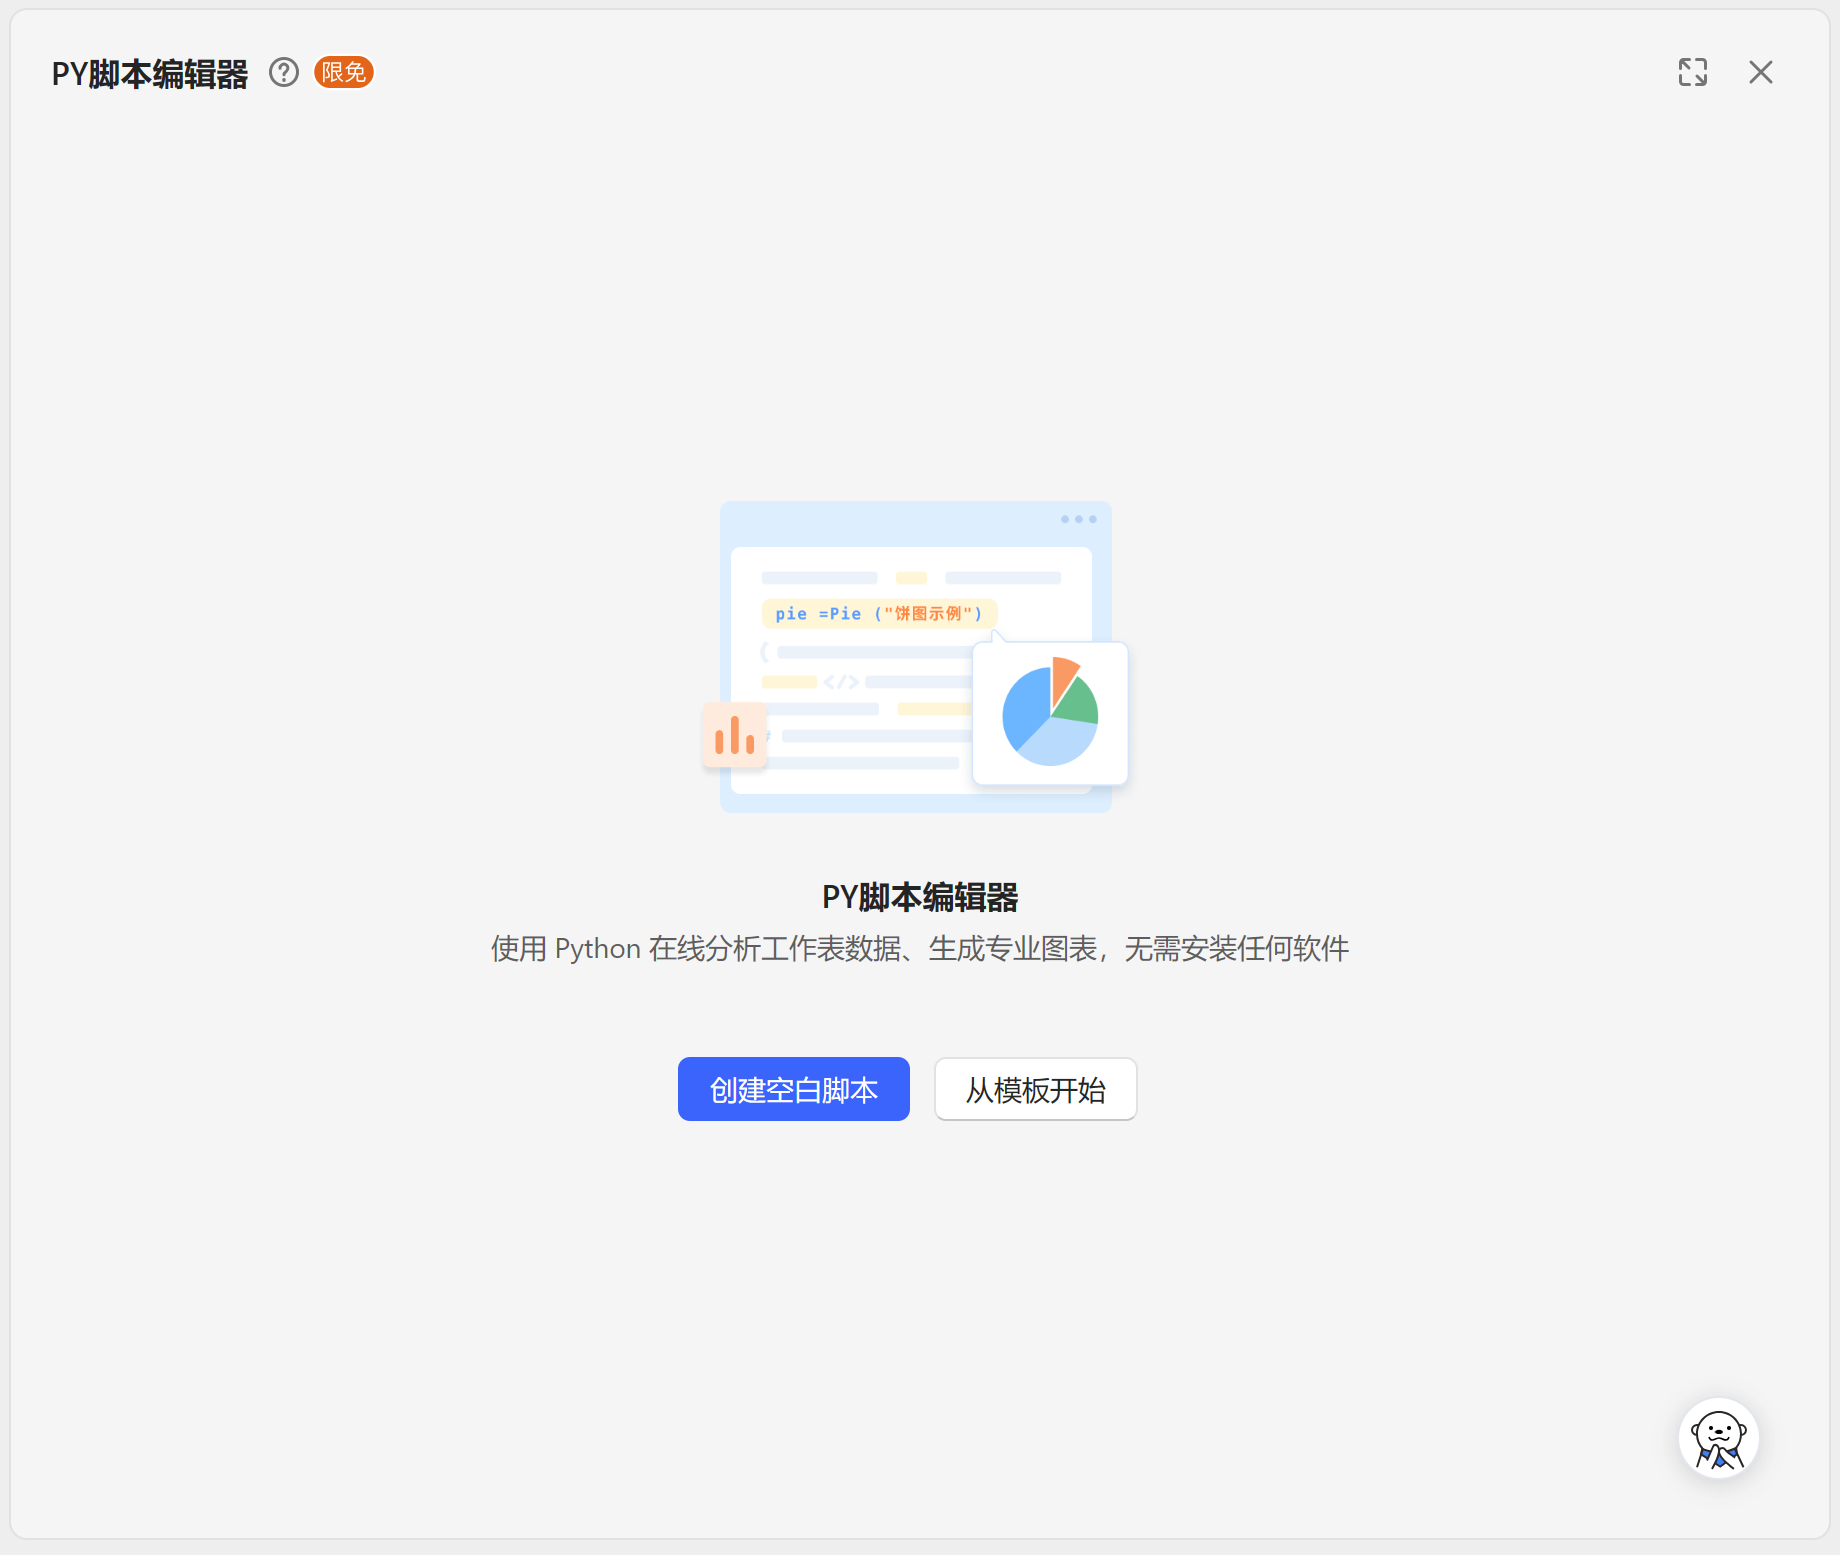1840x1555 pixels.
Task: Click the fullscreen toggle near the top-right corner
Action: point(1693,72)
